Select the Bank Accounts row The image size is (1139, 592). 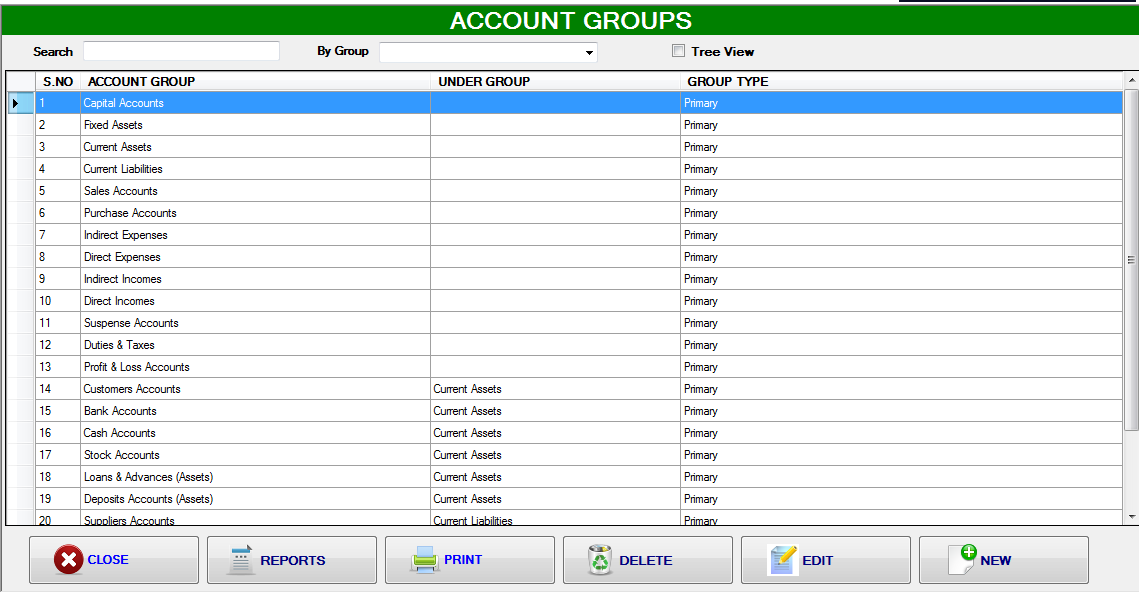(250, 411)
